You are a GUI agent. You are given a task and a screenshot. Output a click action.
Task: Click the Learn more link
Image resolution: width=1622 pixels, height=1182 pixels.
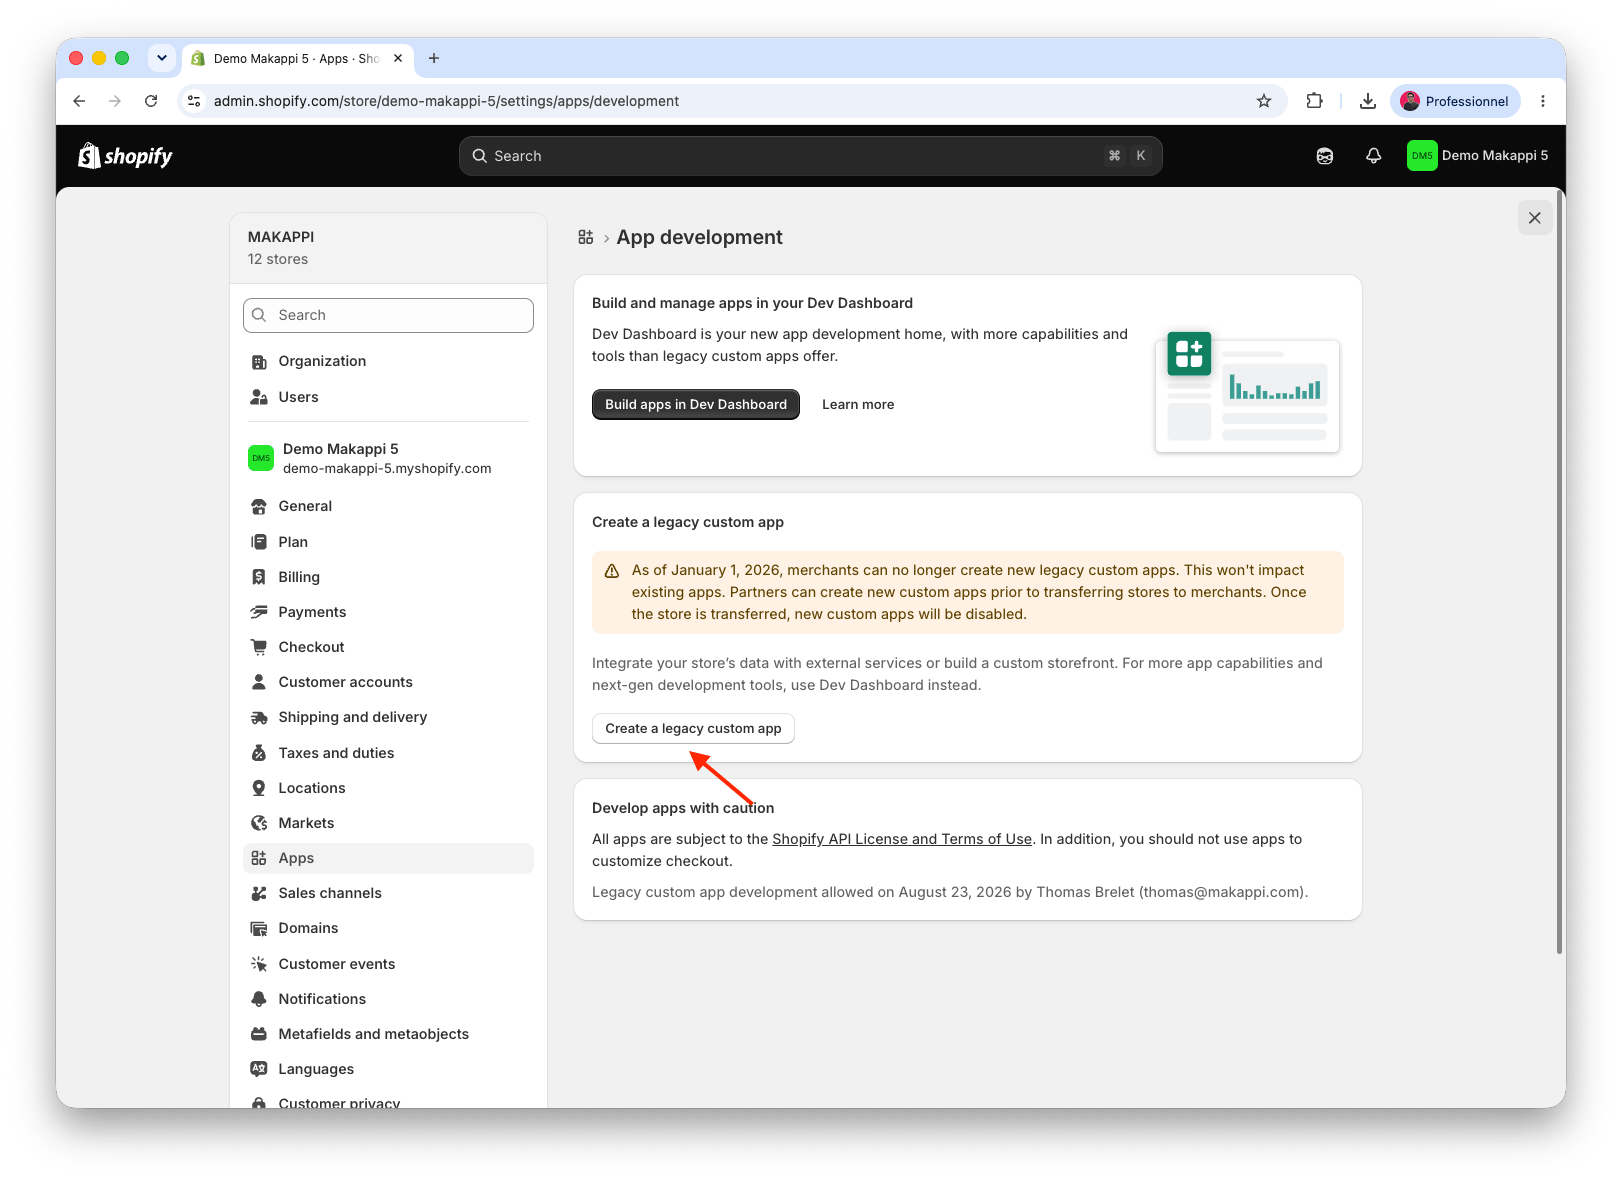click(858, 404)
